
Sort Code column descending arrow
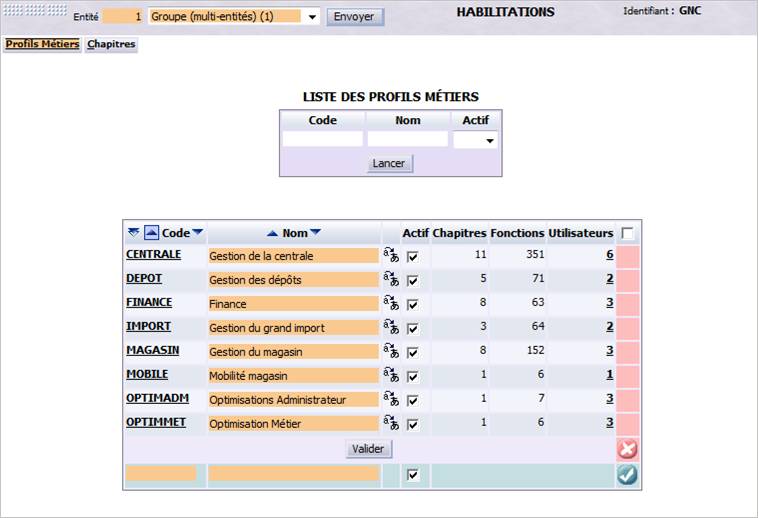pyautogui.click(x=198, y=232)
